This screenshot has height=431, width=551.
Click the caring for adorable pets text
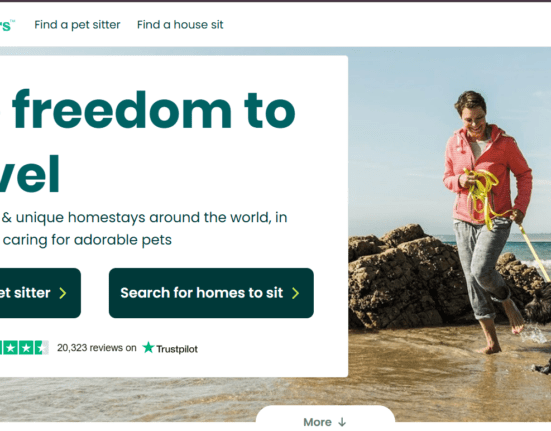[87, 240]
